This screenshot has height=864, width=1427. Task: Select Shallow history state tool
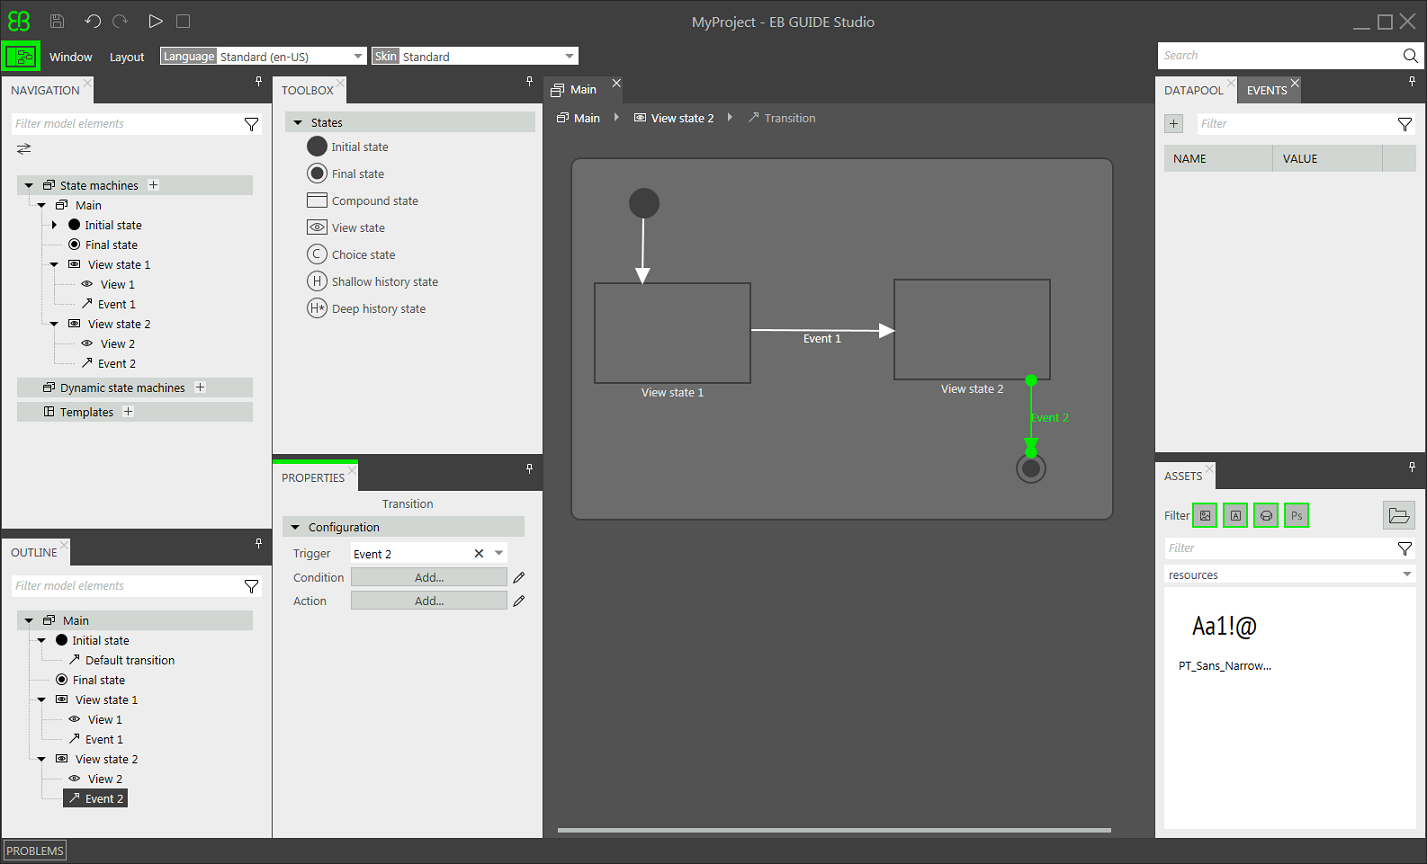pyautogui.click(x=372, y=282)
